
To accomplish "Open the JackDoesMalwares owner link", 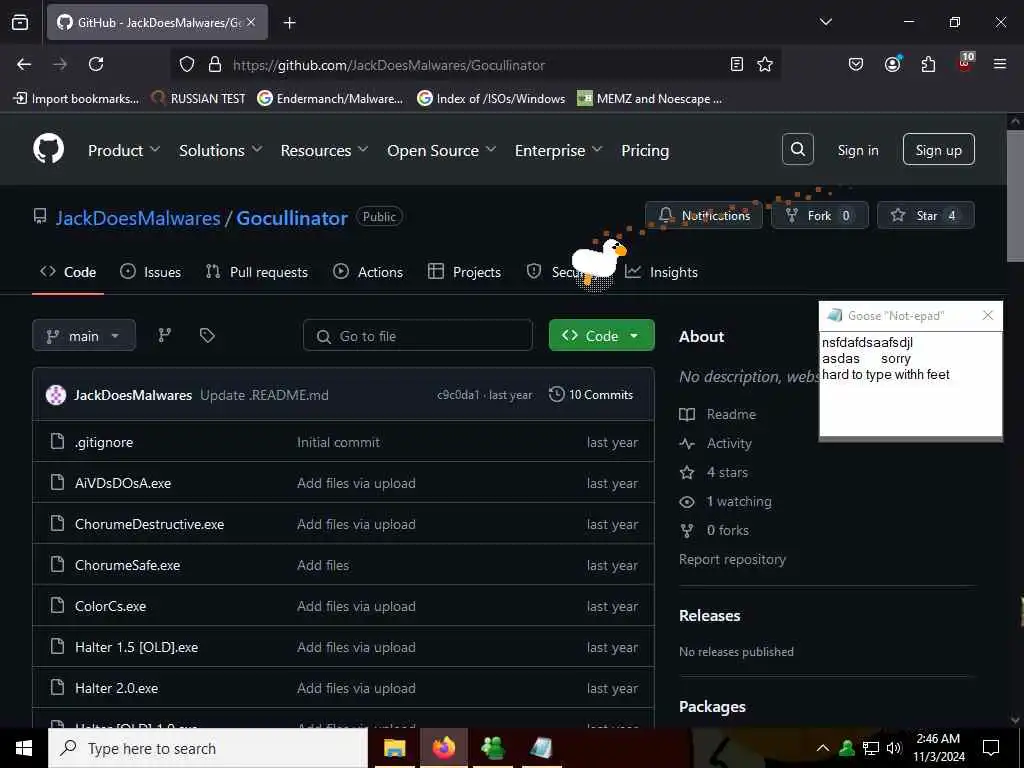I will [138, 217].
